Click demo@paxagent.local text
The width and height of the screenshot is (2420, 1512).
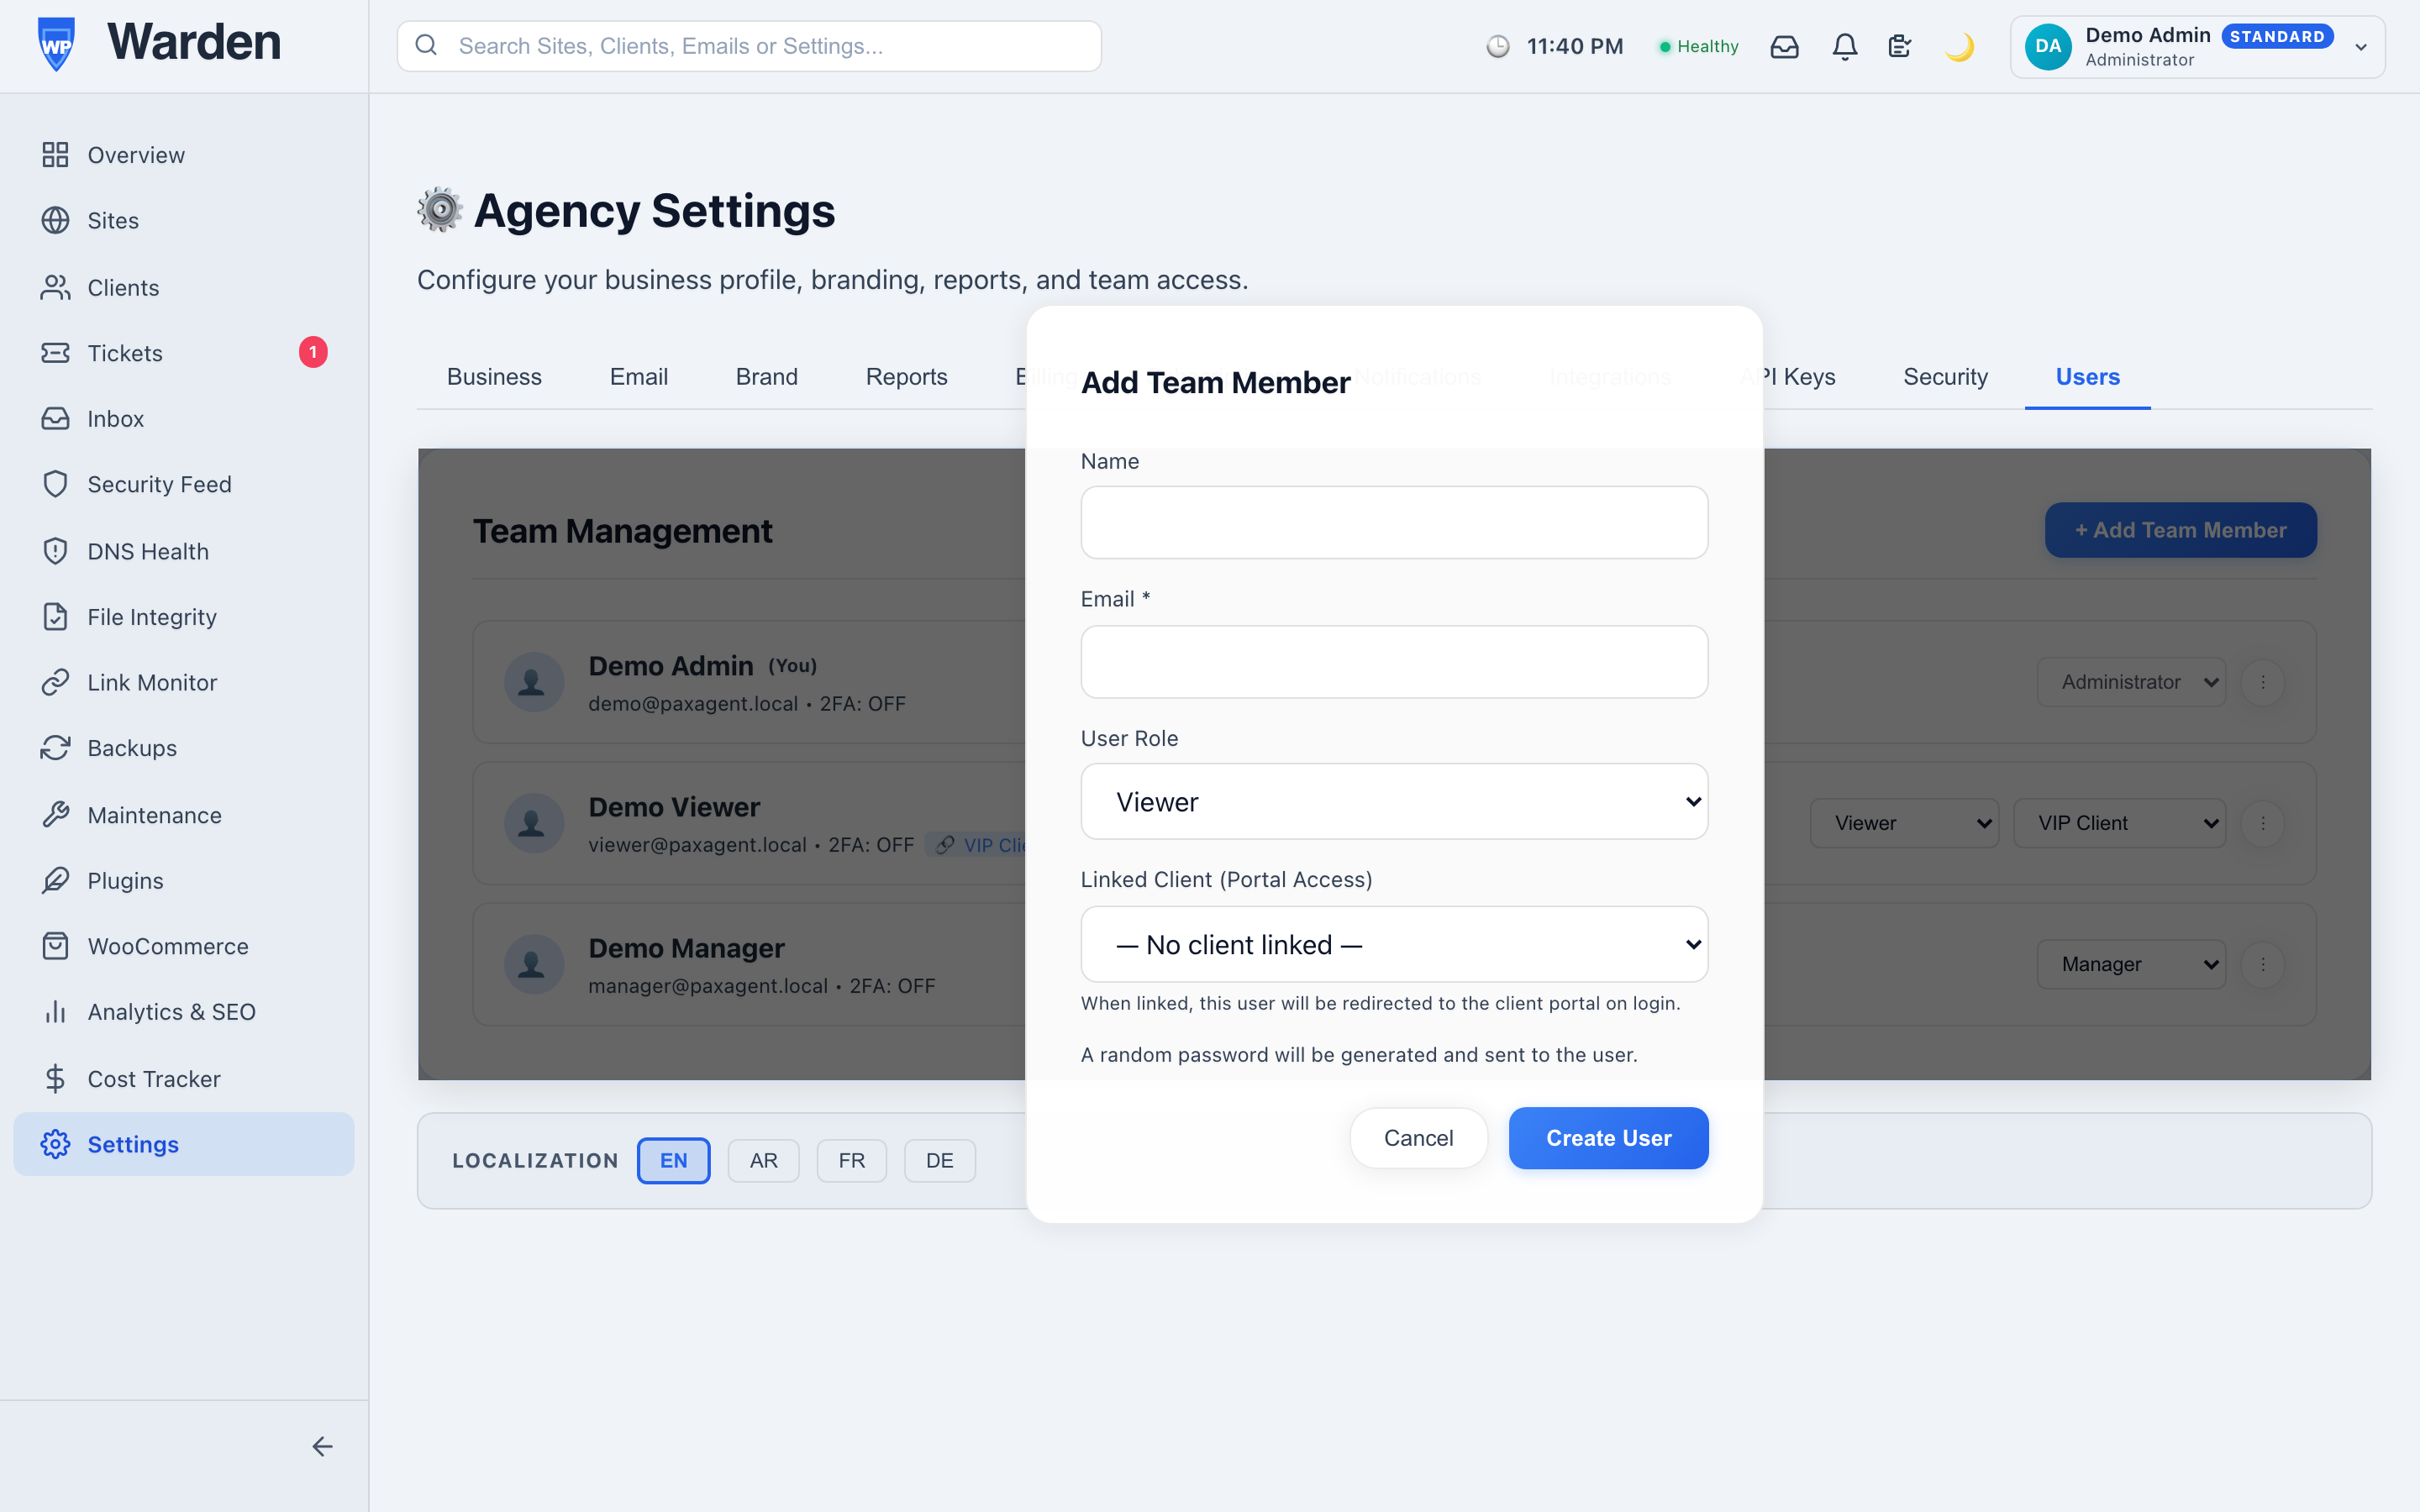pos(693,704)
